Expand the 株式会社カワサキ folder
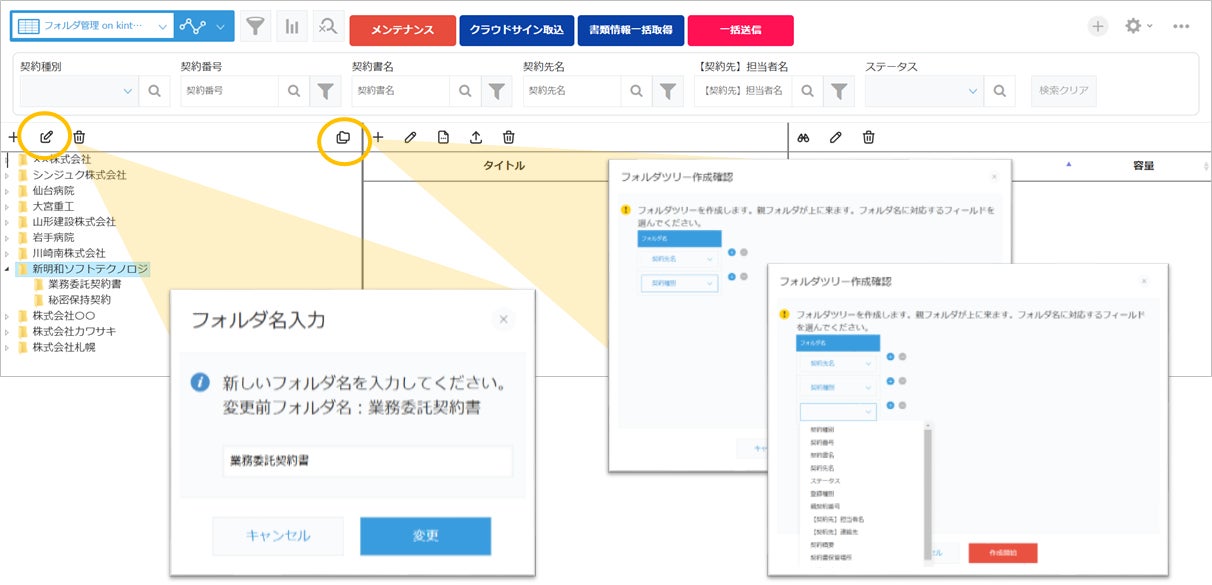 8,332
